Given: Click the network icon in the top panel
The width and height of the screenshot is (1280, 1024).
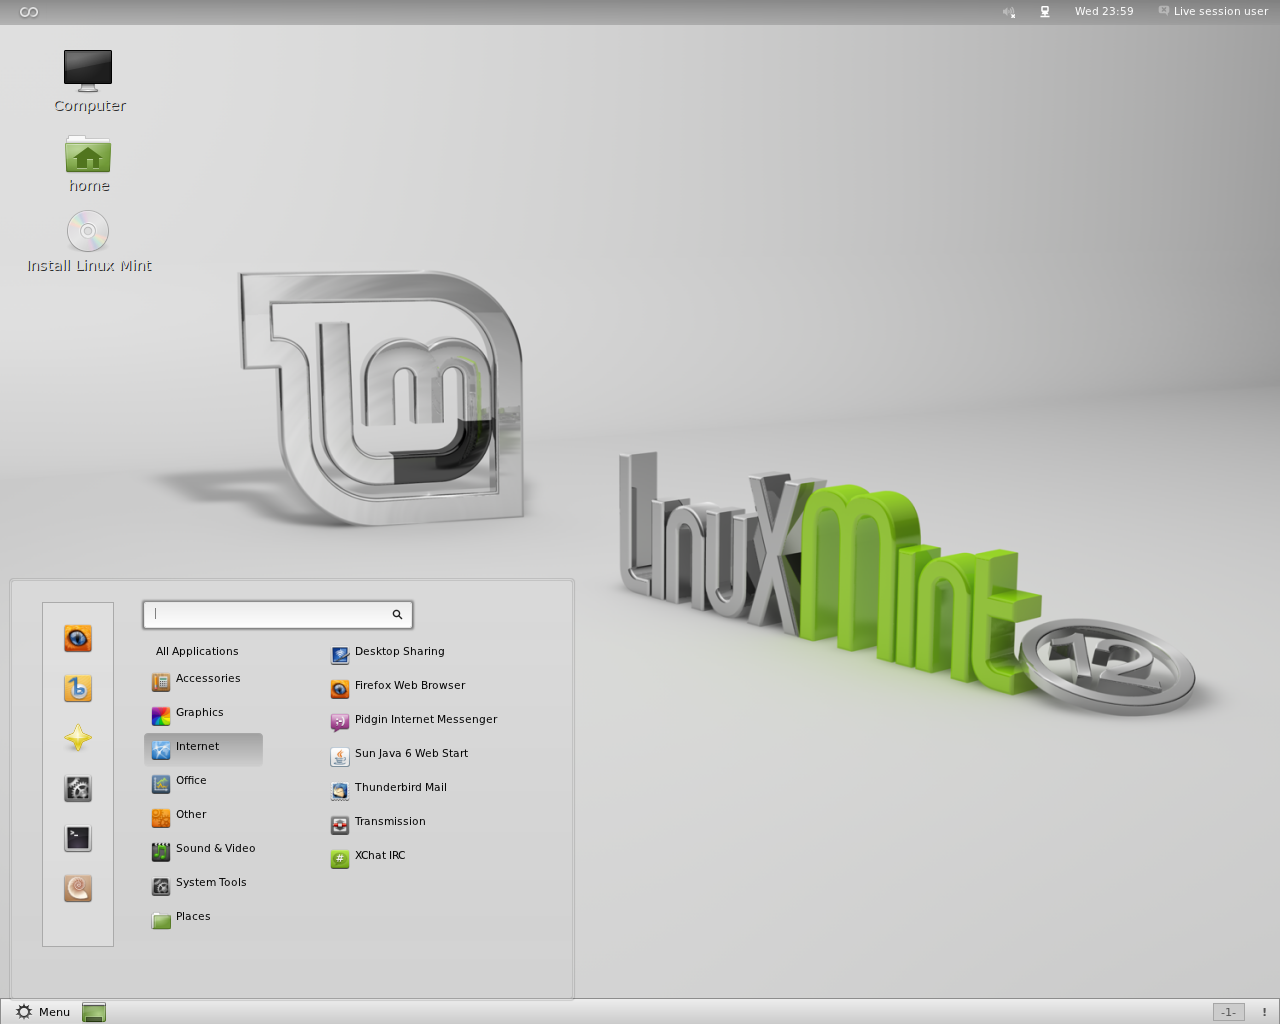Looking at the screenshot, I should (1045, 12).
